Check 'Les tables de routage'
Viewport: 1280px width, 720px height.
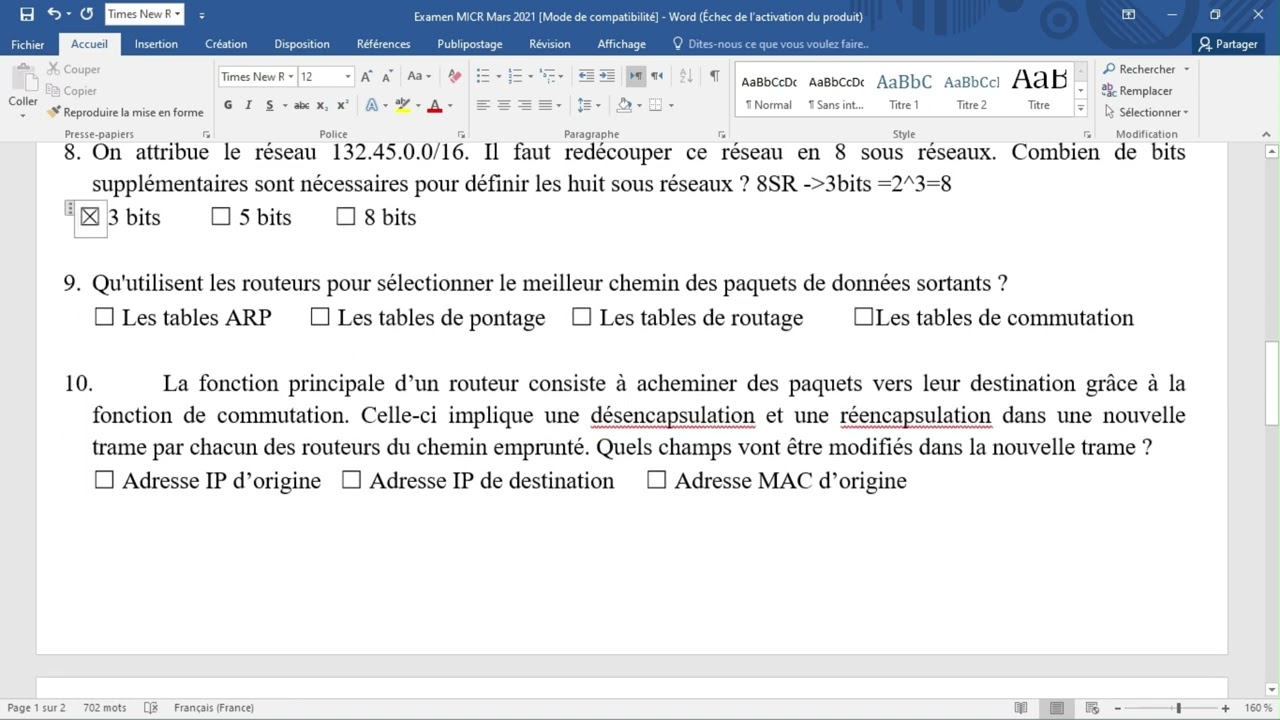click(582, 317)
